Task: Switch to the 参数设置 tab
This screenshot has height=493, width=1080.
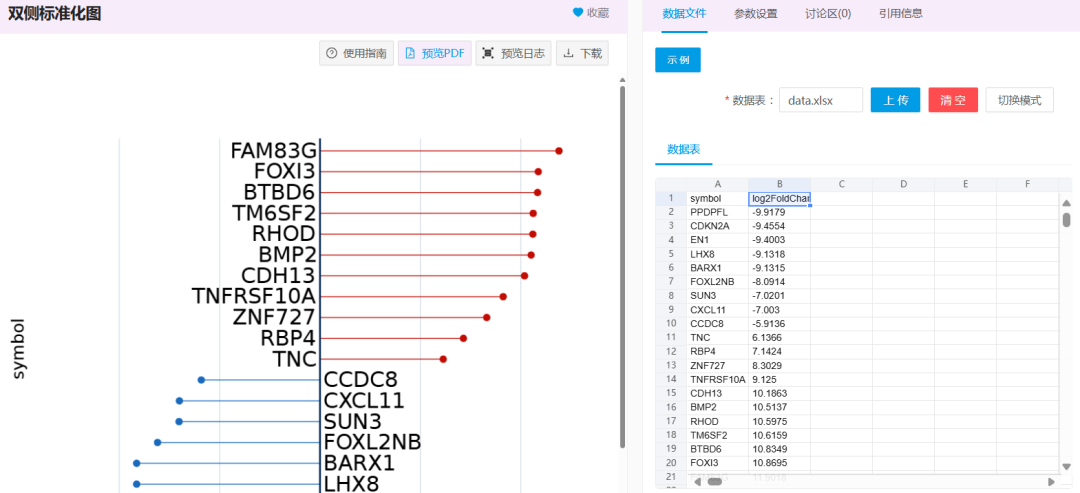Action: [x=756, y=13]
